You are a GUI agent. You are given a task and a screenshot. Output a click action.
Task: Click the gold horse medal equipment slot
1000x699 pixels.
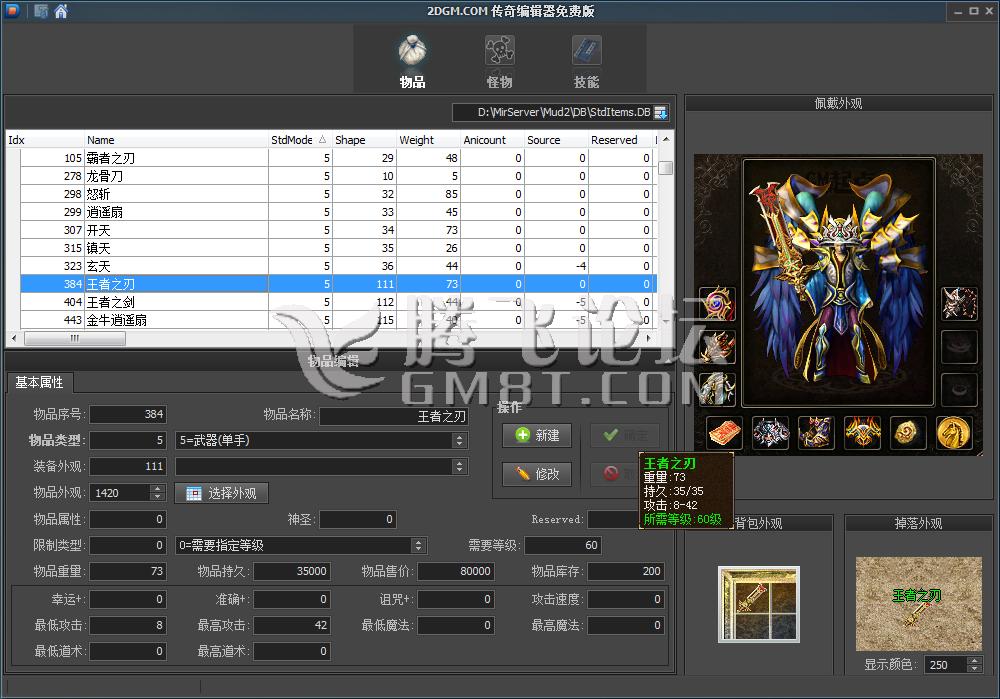[x=954, y=432]
